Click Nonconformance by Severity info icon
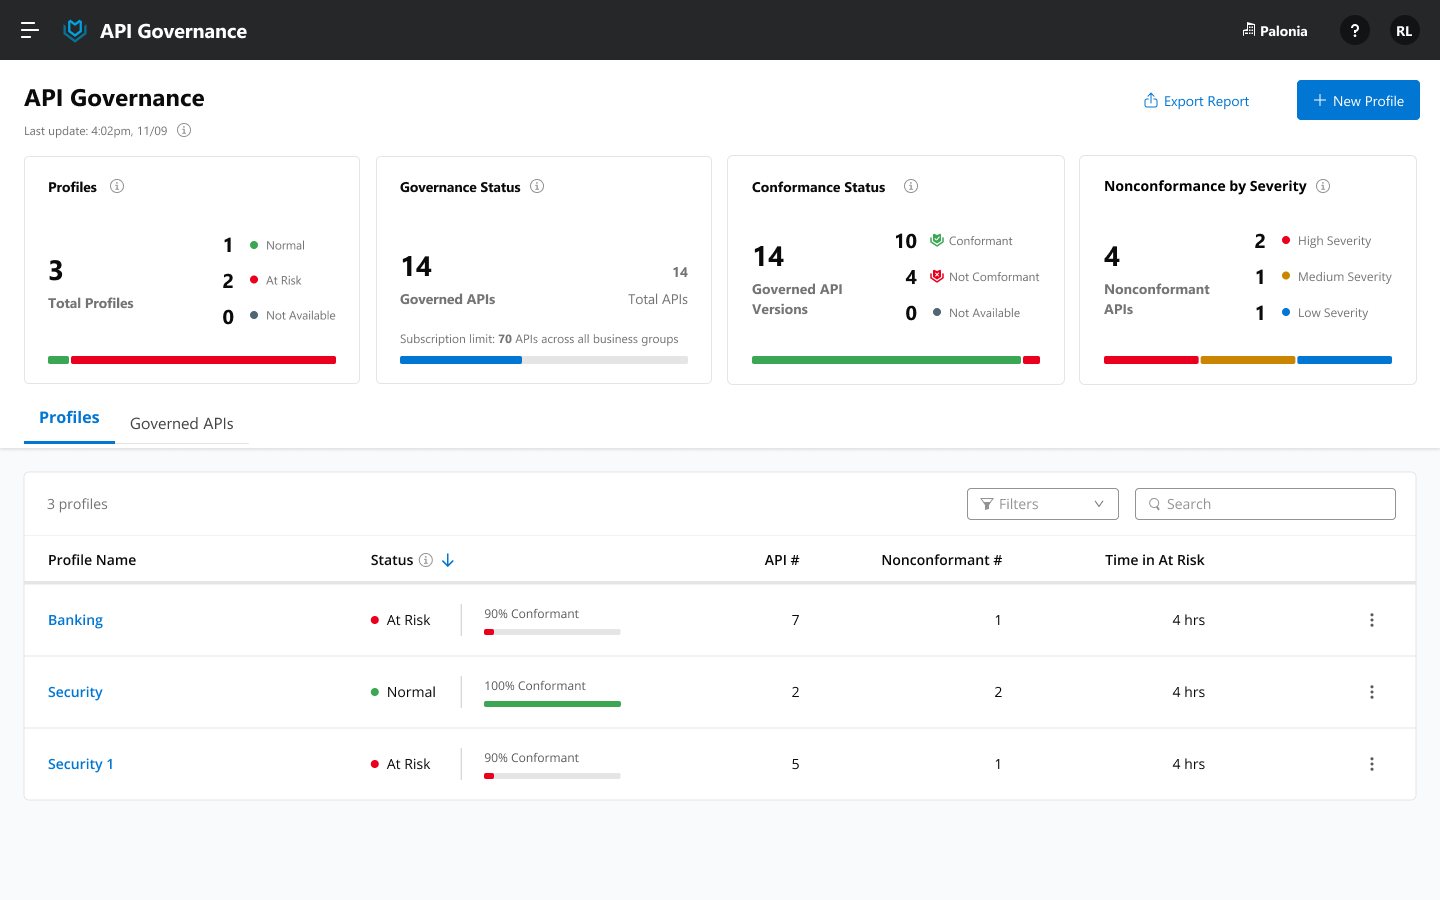This screenshot has width=1440, height=900. (x=1323, y=186)
